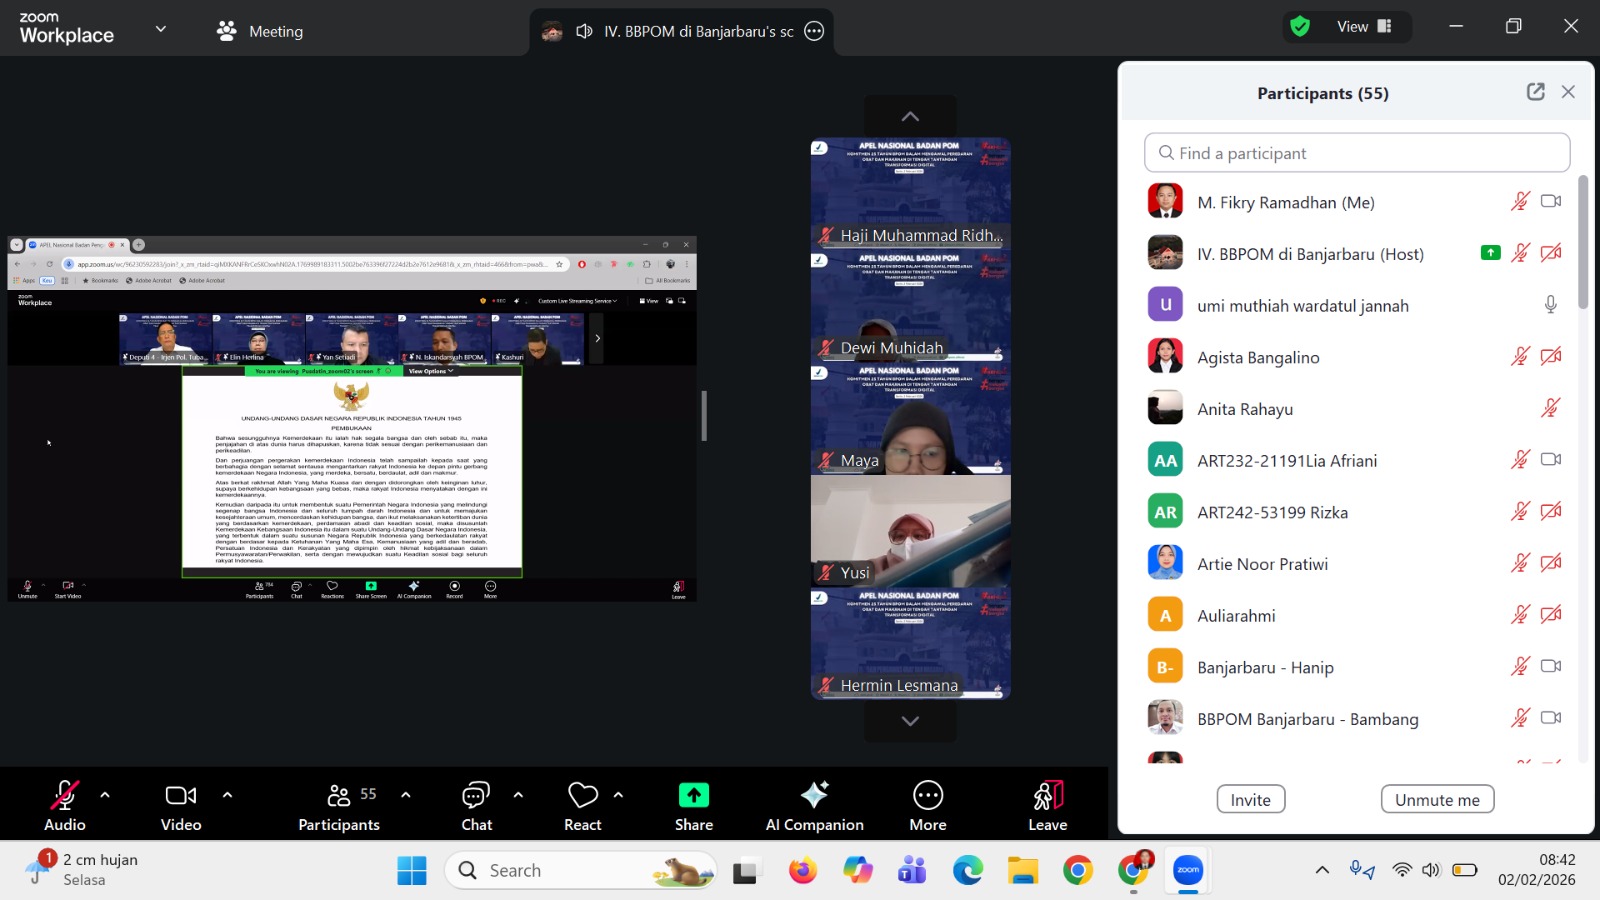Click the Leave meeting icon

(1047, 796)
